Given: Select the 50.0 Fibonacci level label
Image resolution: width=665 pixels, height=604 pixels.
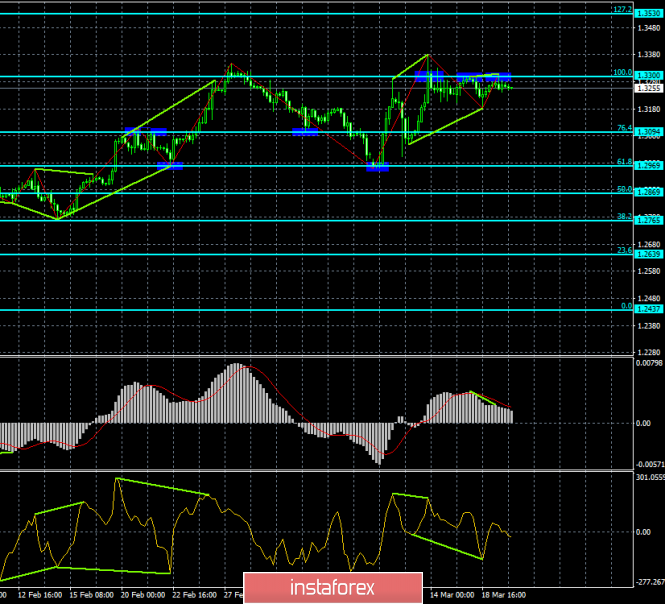Looking at the screenshot, I should pos(624,189).
